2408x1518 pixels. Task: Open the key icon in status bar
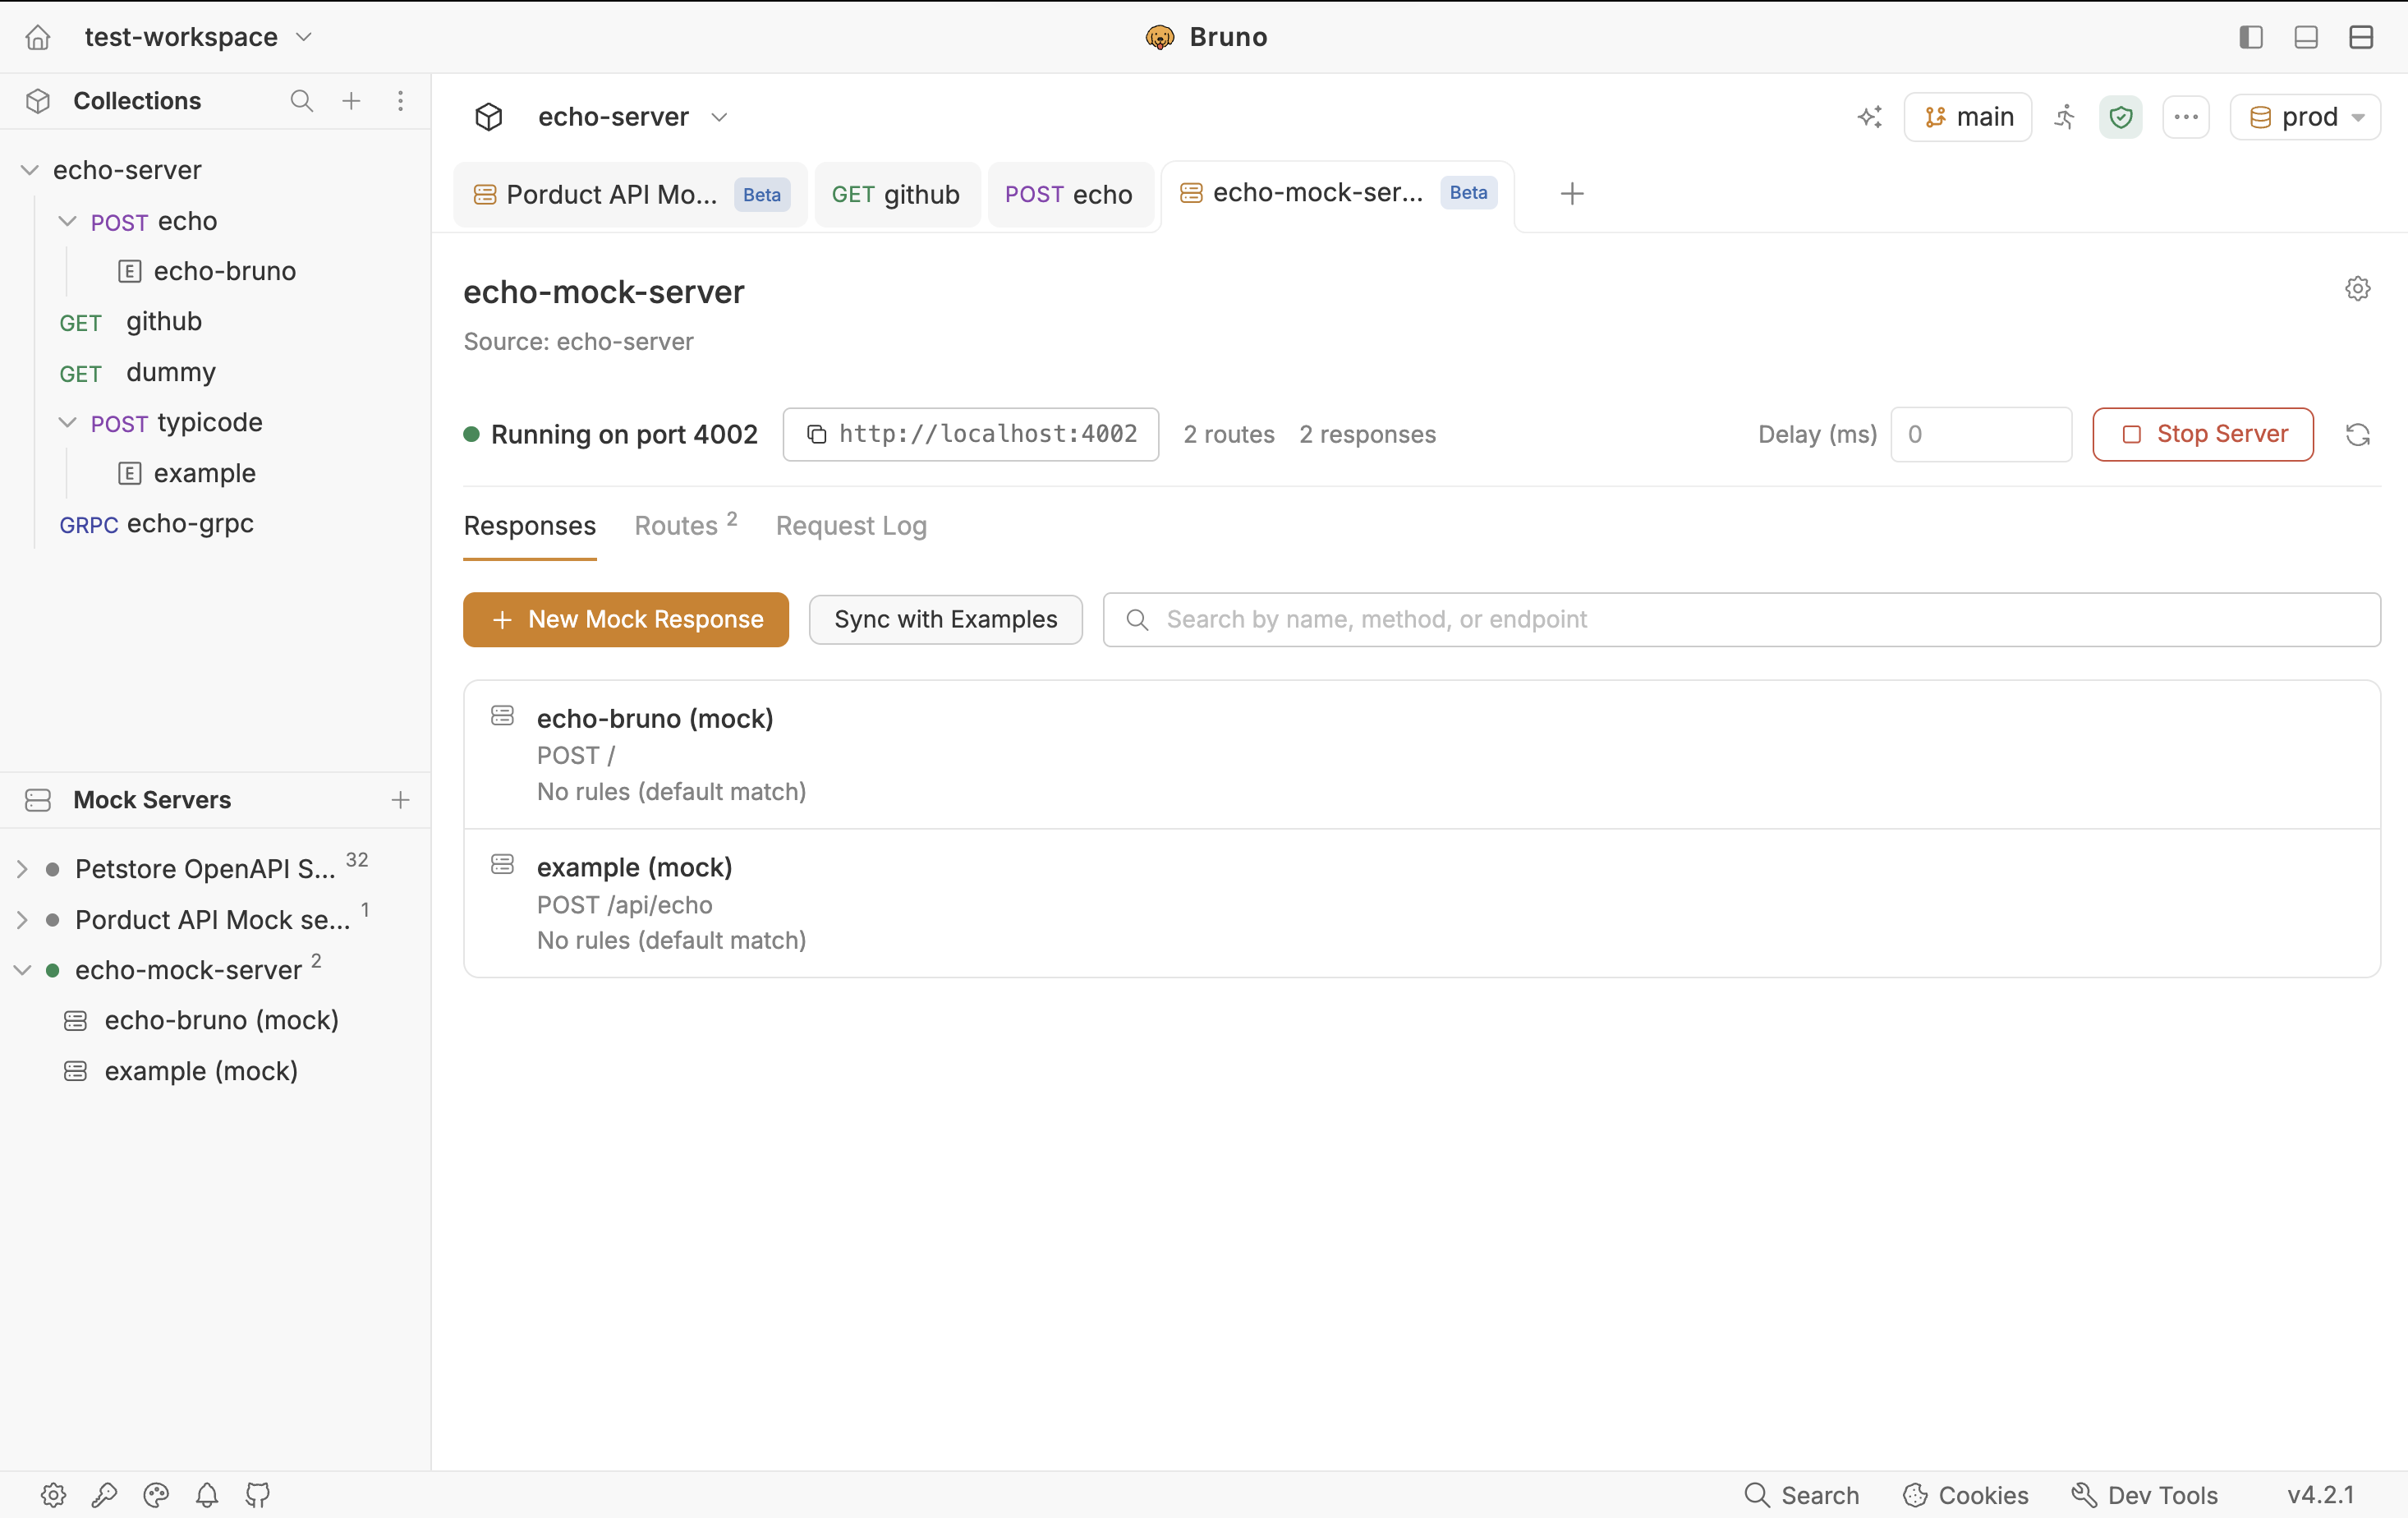coord(104,1495)
